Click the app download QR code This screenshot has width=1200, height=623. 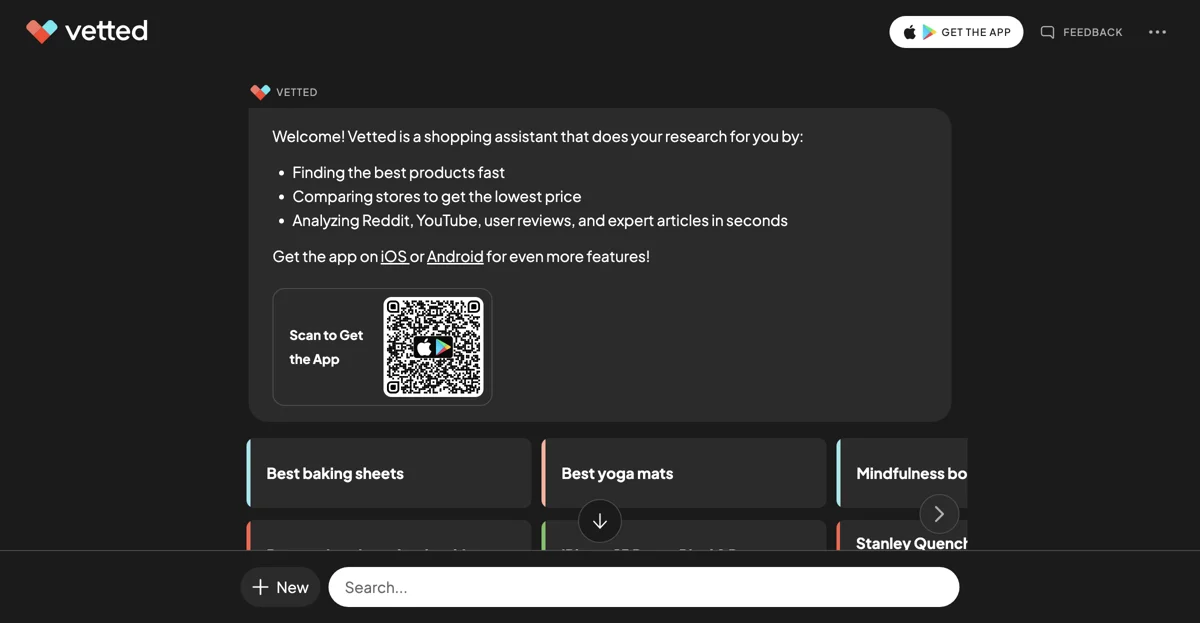(433, 347)
